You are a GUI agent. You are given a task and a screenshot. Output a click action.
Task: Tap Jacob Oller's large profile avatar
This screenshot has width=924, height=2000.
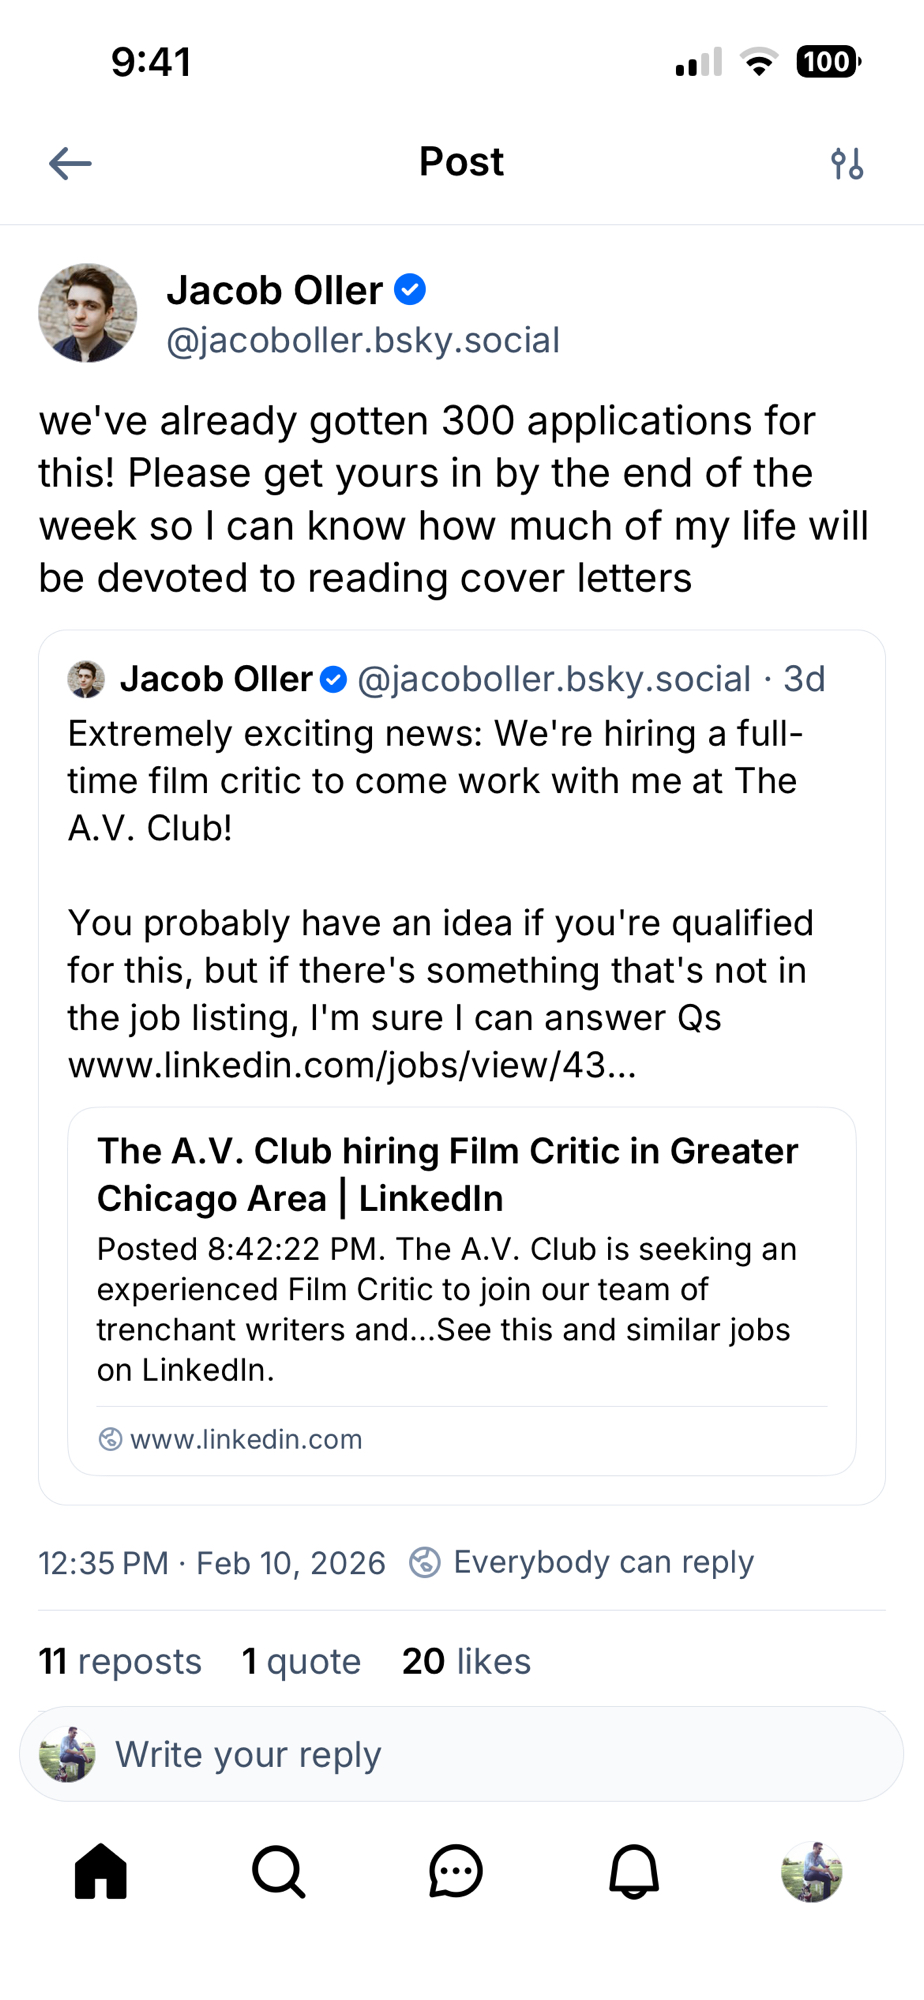pyautogui.click(x=88, y=313)
